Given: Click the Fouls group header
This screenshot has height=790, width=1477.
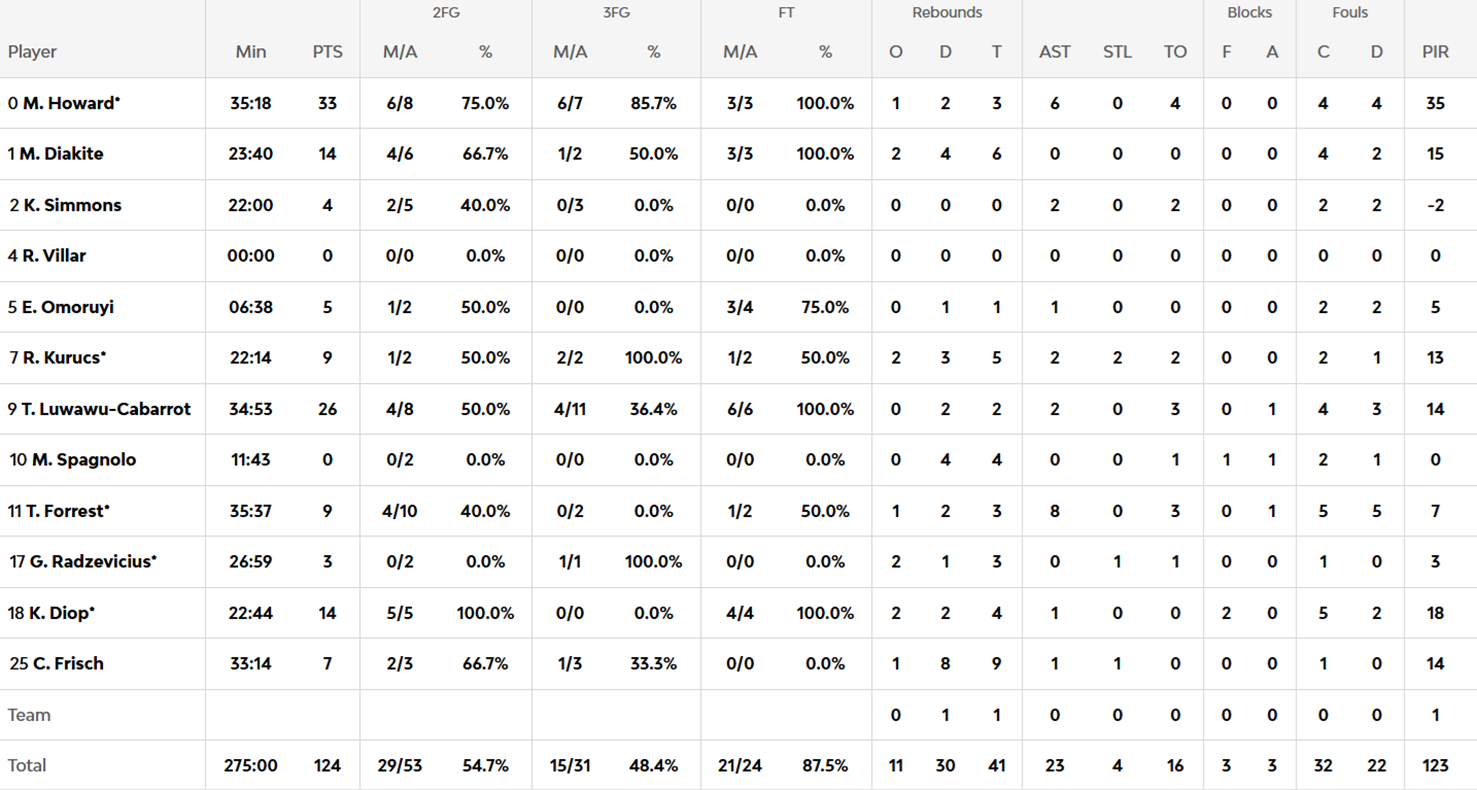Looking at the screenshot, I should 1350,13.
